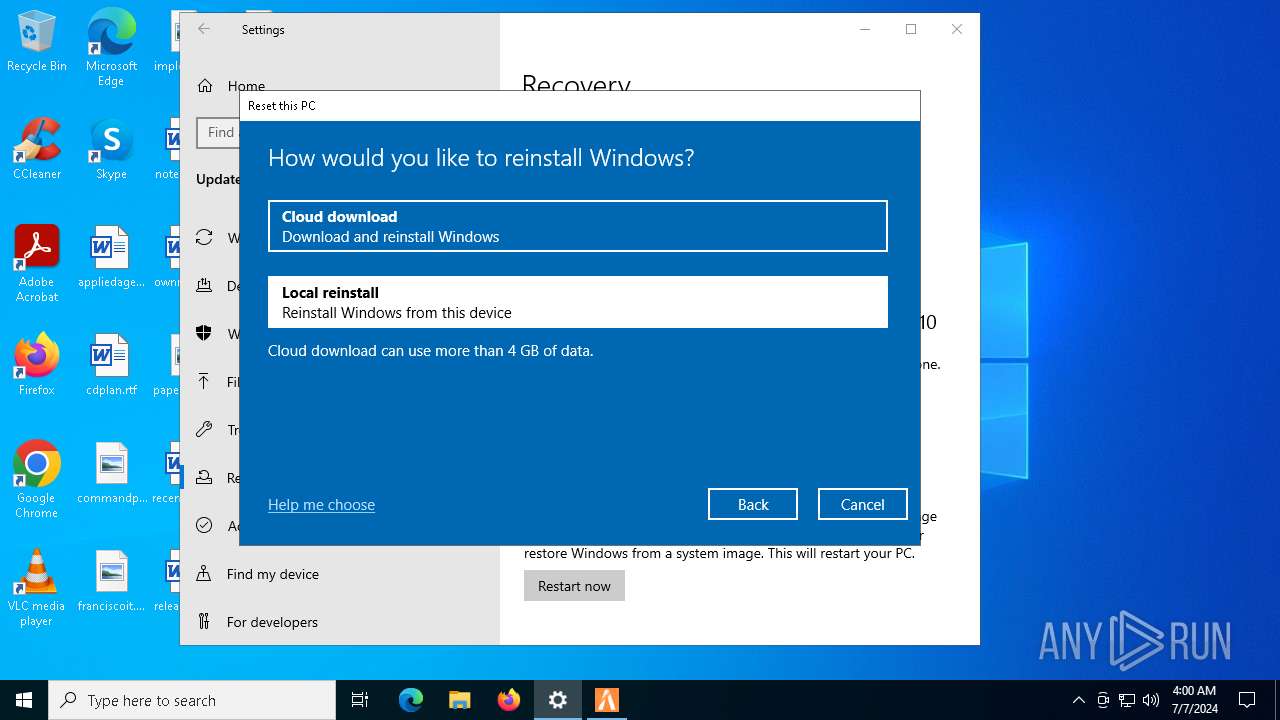The image size is (1280, 720).
Task: Select the franciscoit image file on desktop
Action: 111,582
